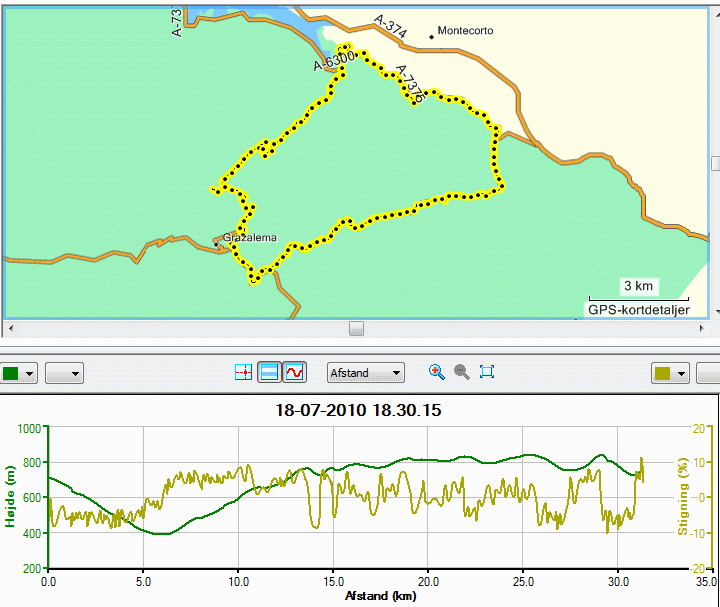
Task: Open the blank dropdown beside olive swatch
Action: point(708,373)
